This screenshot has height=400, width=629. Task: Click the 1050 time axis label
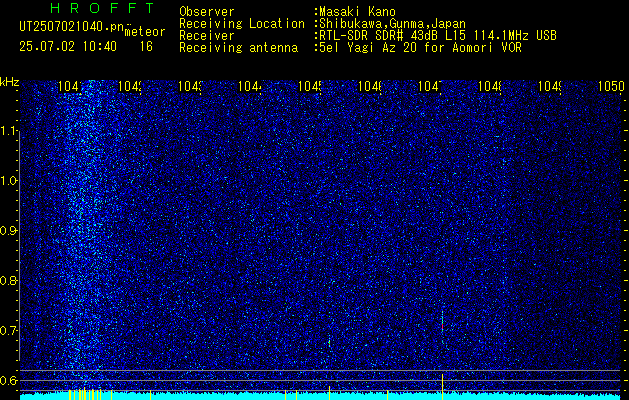pyautogui.click(x=611, y=86)
